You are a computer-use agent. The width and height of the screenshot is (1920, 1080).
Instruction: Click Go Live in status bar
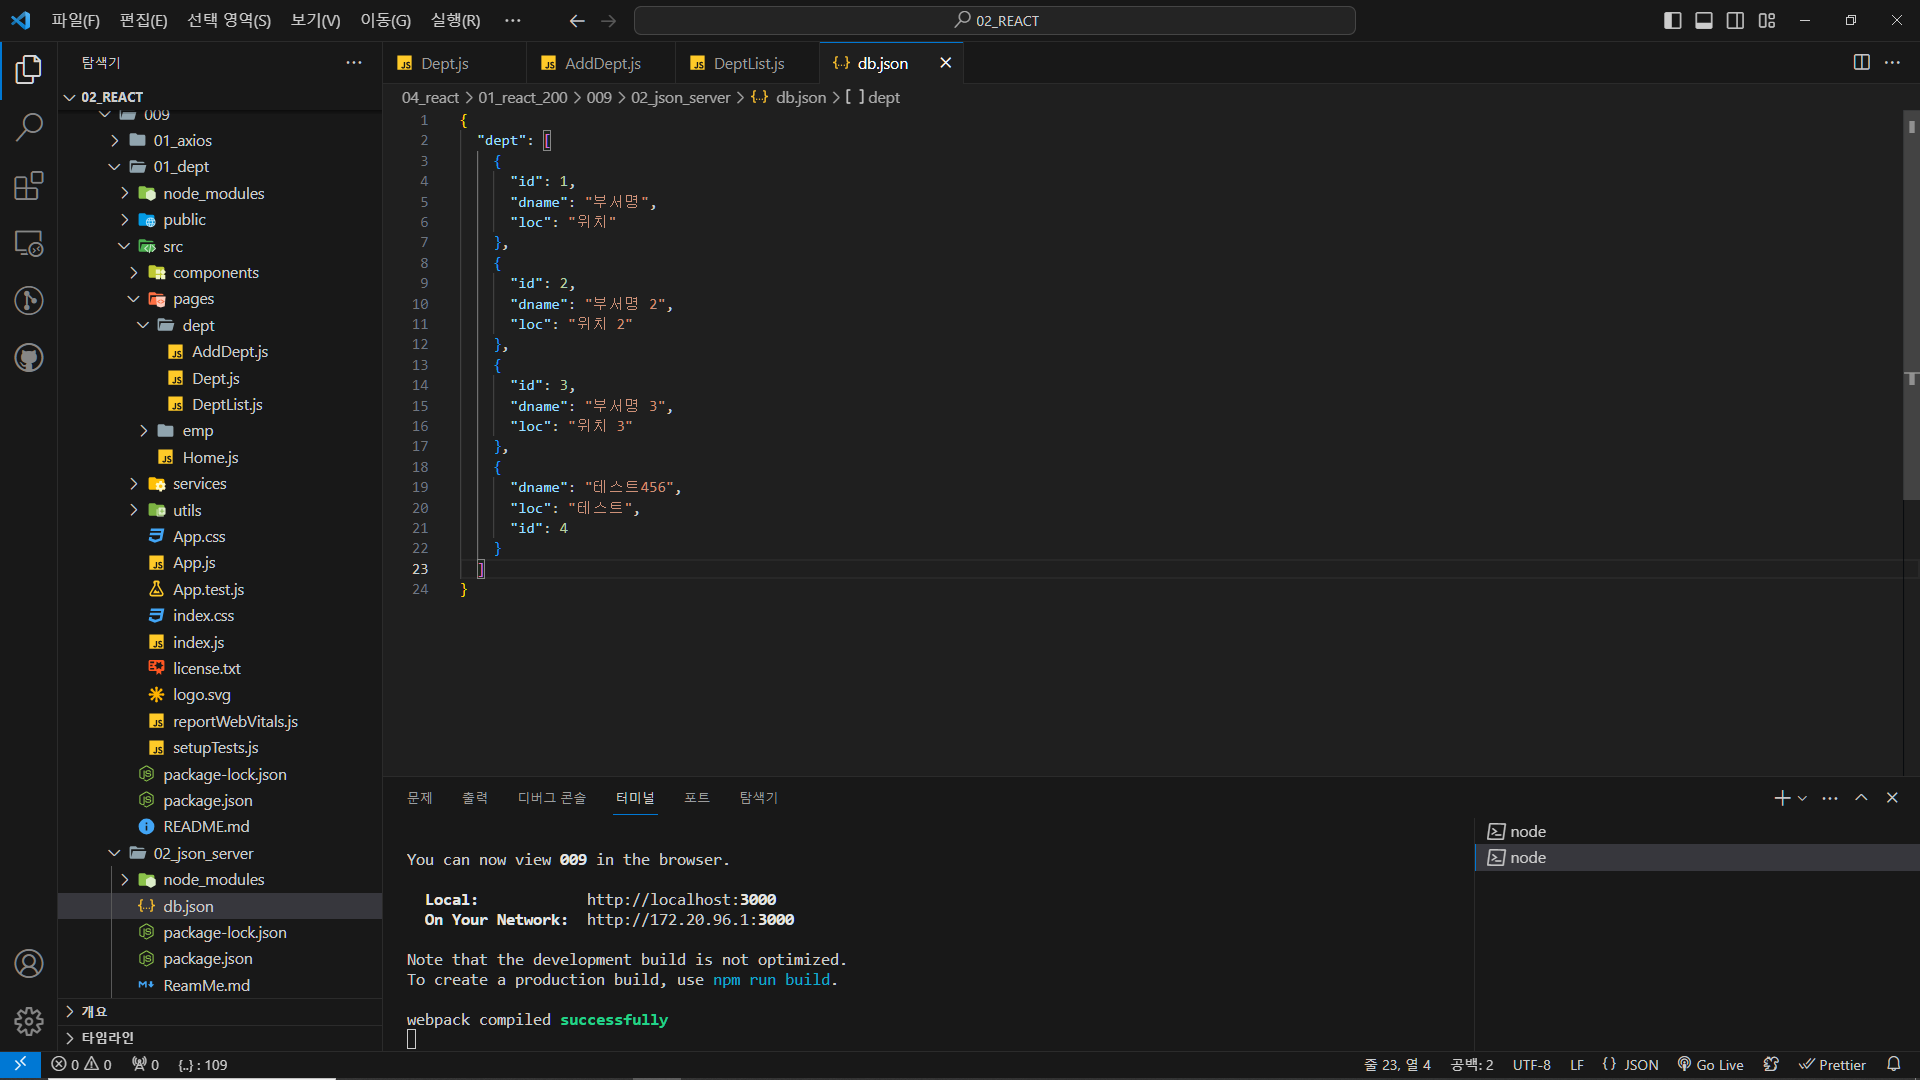[x=1710, y=1065]
